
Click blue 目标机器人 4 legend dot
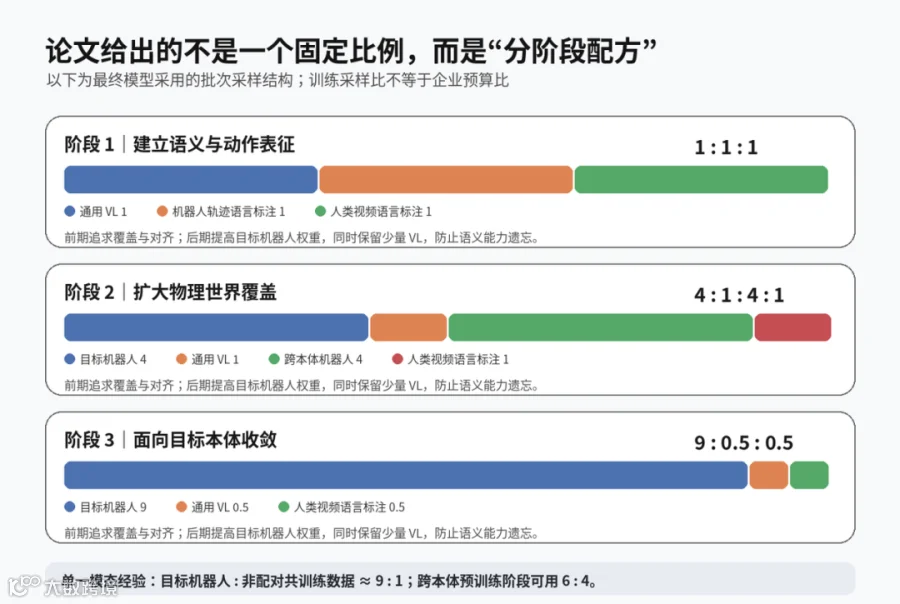tap(70, 359)
